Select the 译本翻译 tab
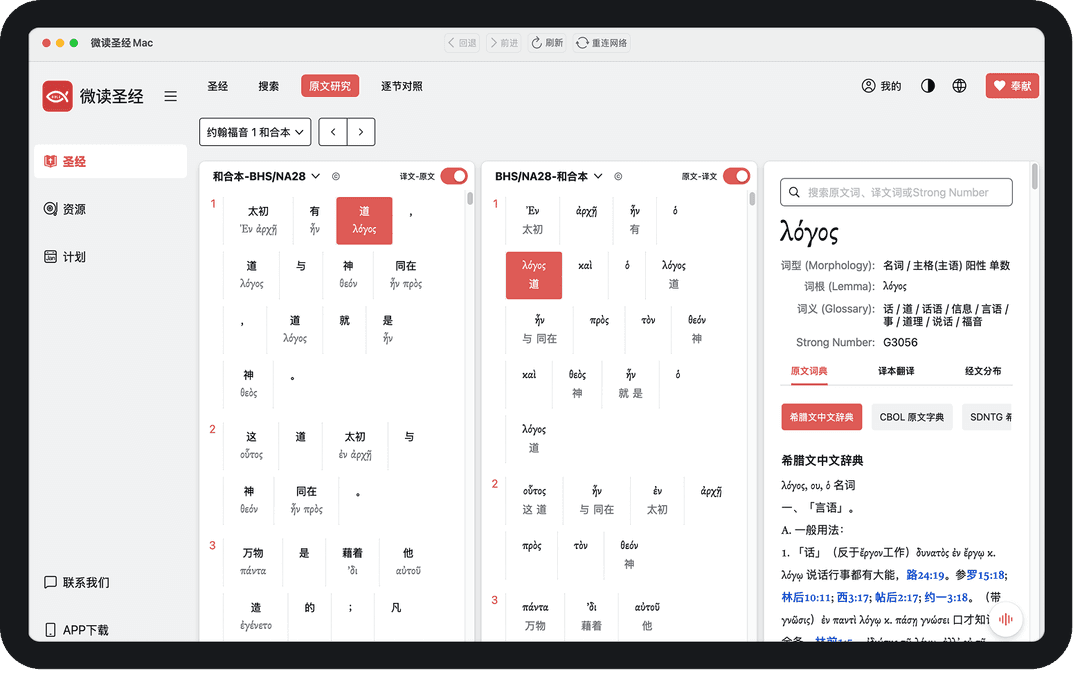1080x677 pixels. [896, 371]
